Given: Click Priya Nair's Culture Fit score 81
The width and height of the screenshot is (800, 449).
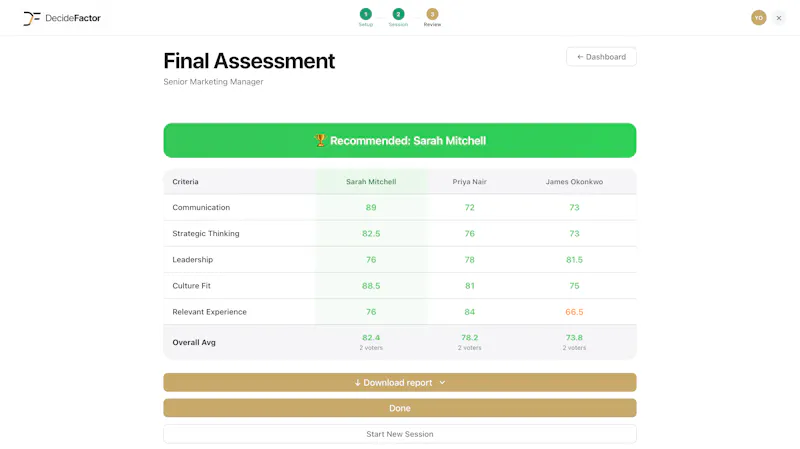Looking at the screenshot, I should point(469,286).
